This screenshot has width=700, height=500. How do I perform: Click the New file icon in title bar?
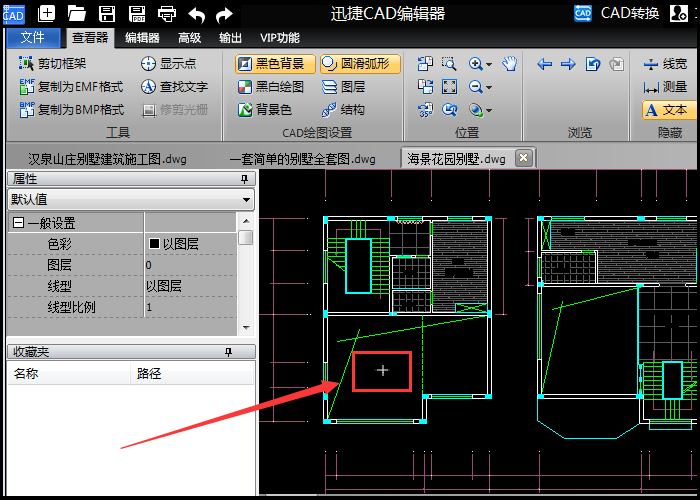46,13
